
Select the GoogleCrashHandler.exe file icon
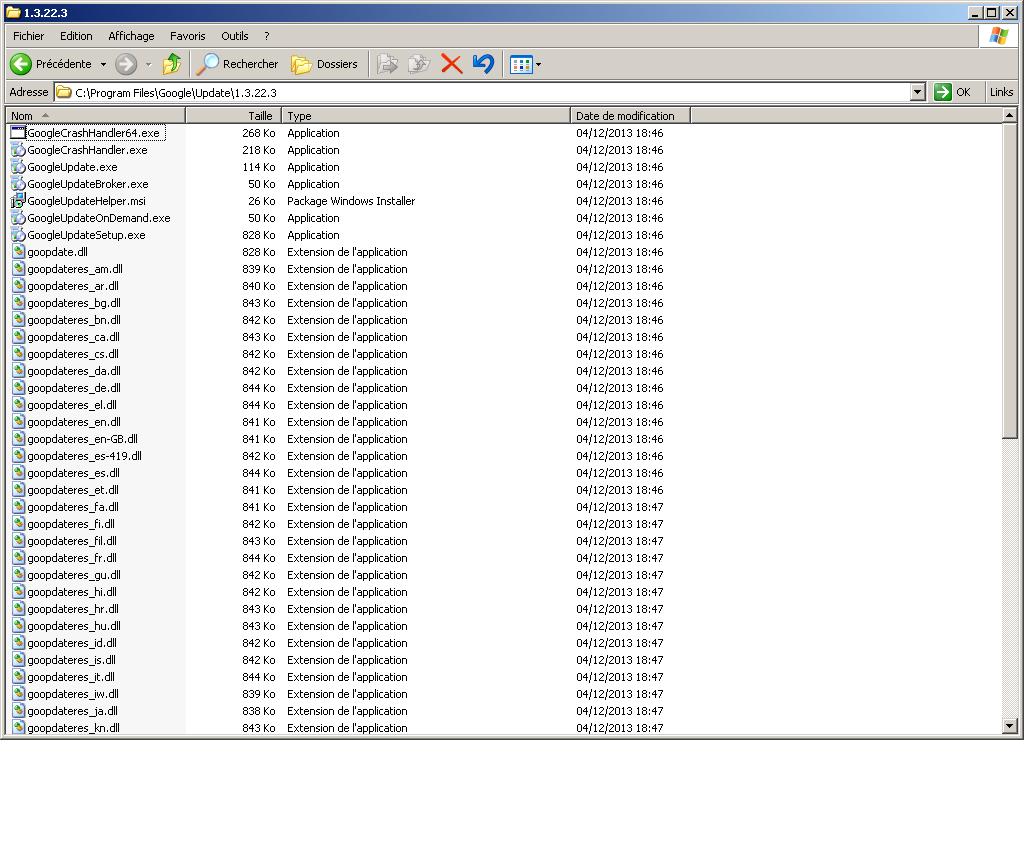pos(18,150)
